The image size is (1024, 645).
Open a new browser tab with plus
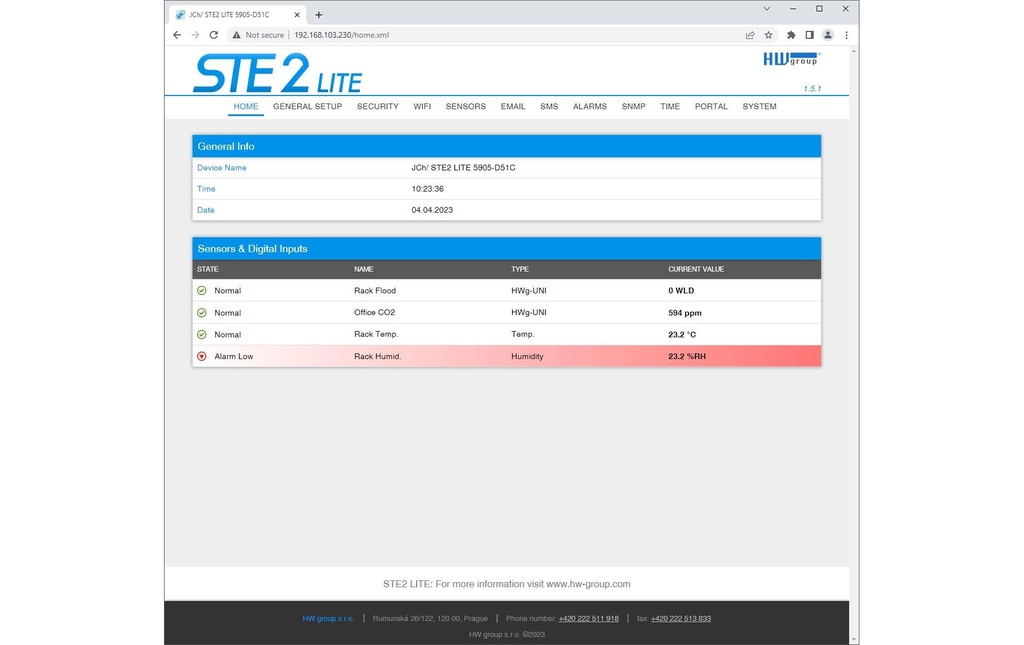319,14
